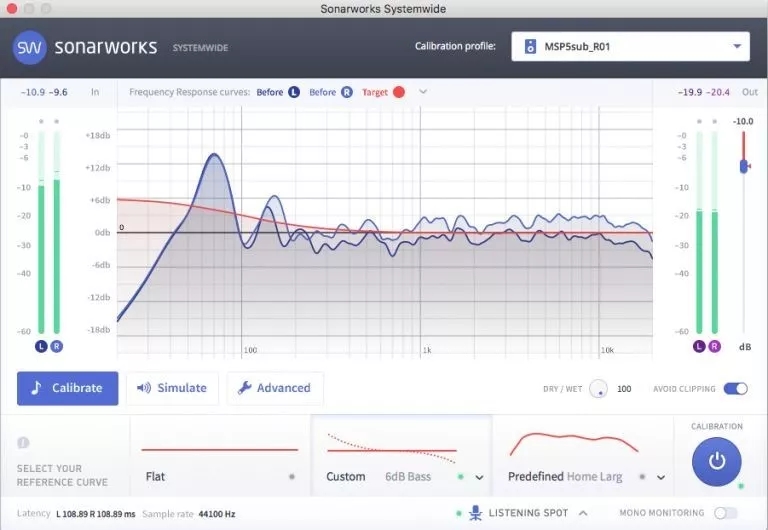Click the right channel R badge under output meter

point(714,346)
